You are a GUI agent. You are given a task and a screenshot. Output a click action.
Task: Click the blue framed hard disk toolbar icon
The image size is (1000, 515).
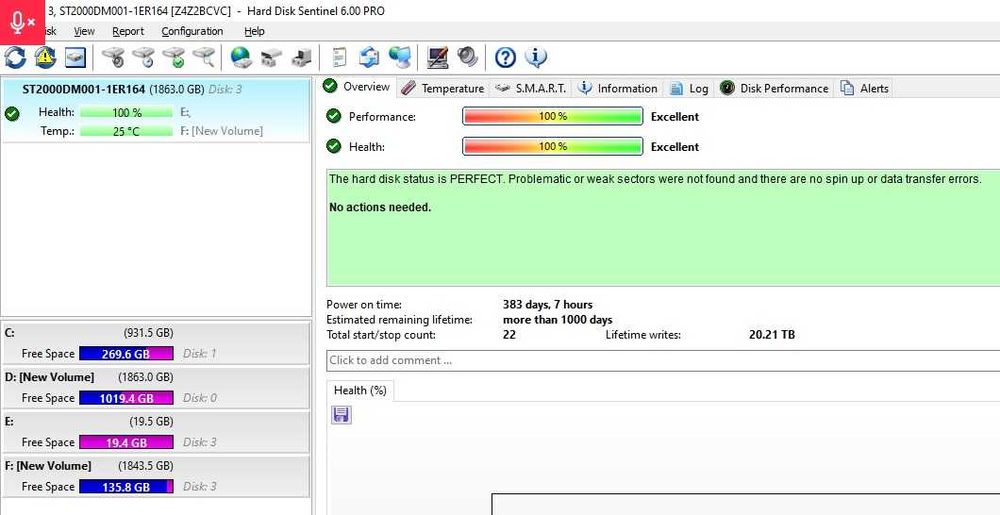pyautogui.click(x=75, y=57)
